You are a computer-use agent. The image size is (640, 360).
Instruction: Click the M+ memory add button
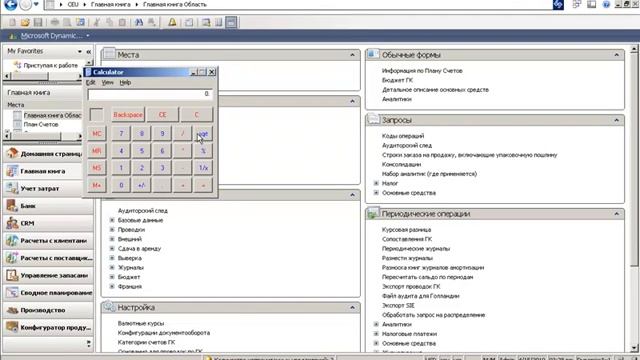click(x=97, y=185)
